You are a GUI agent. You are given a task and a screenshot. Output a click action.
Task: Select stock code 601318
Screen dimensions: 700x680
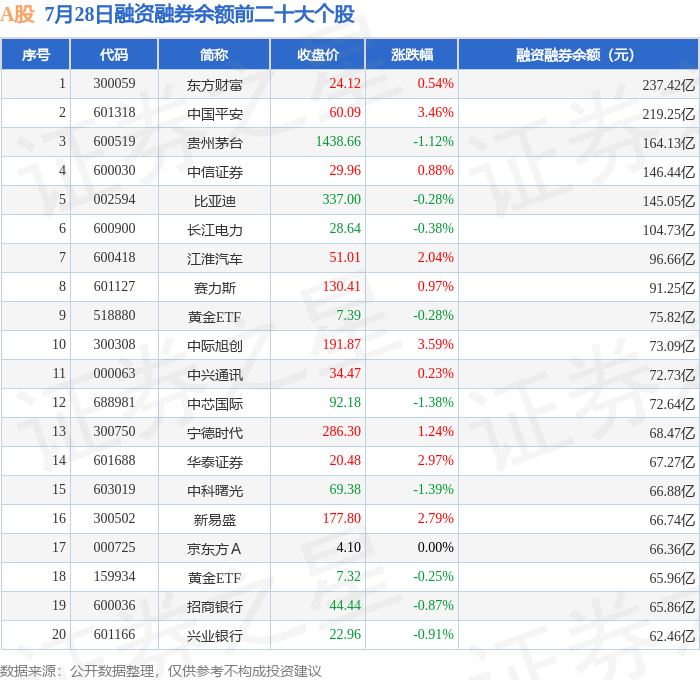[114, 113]
